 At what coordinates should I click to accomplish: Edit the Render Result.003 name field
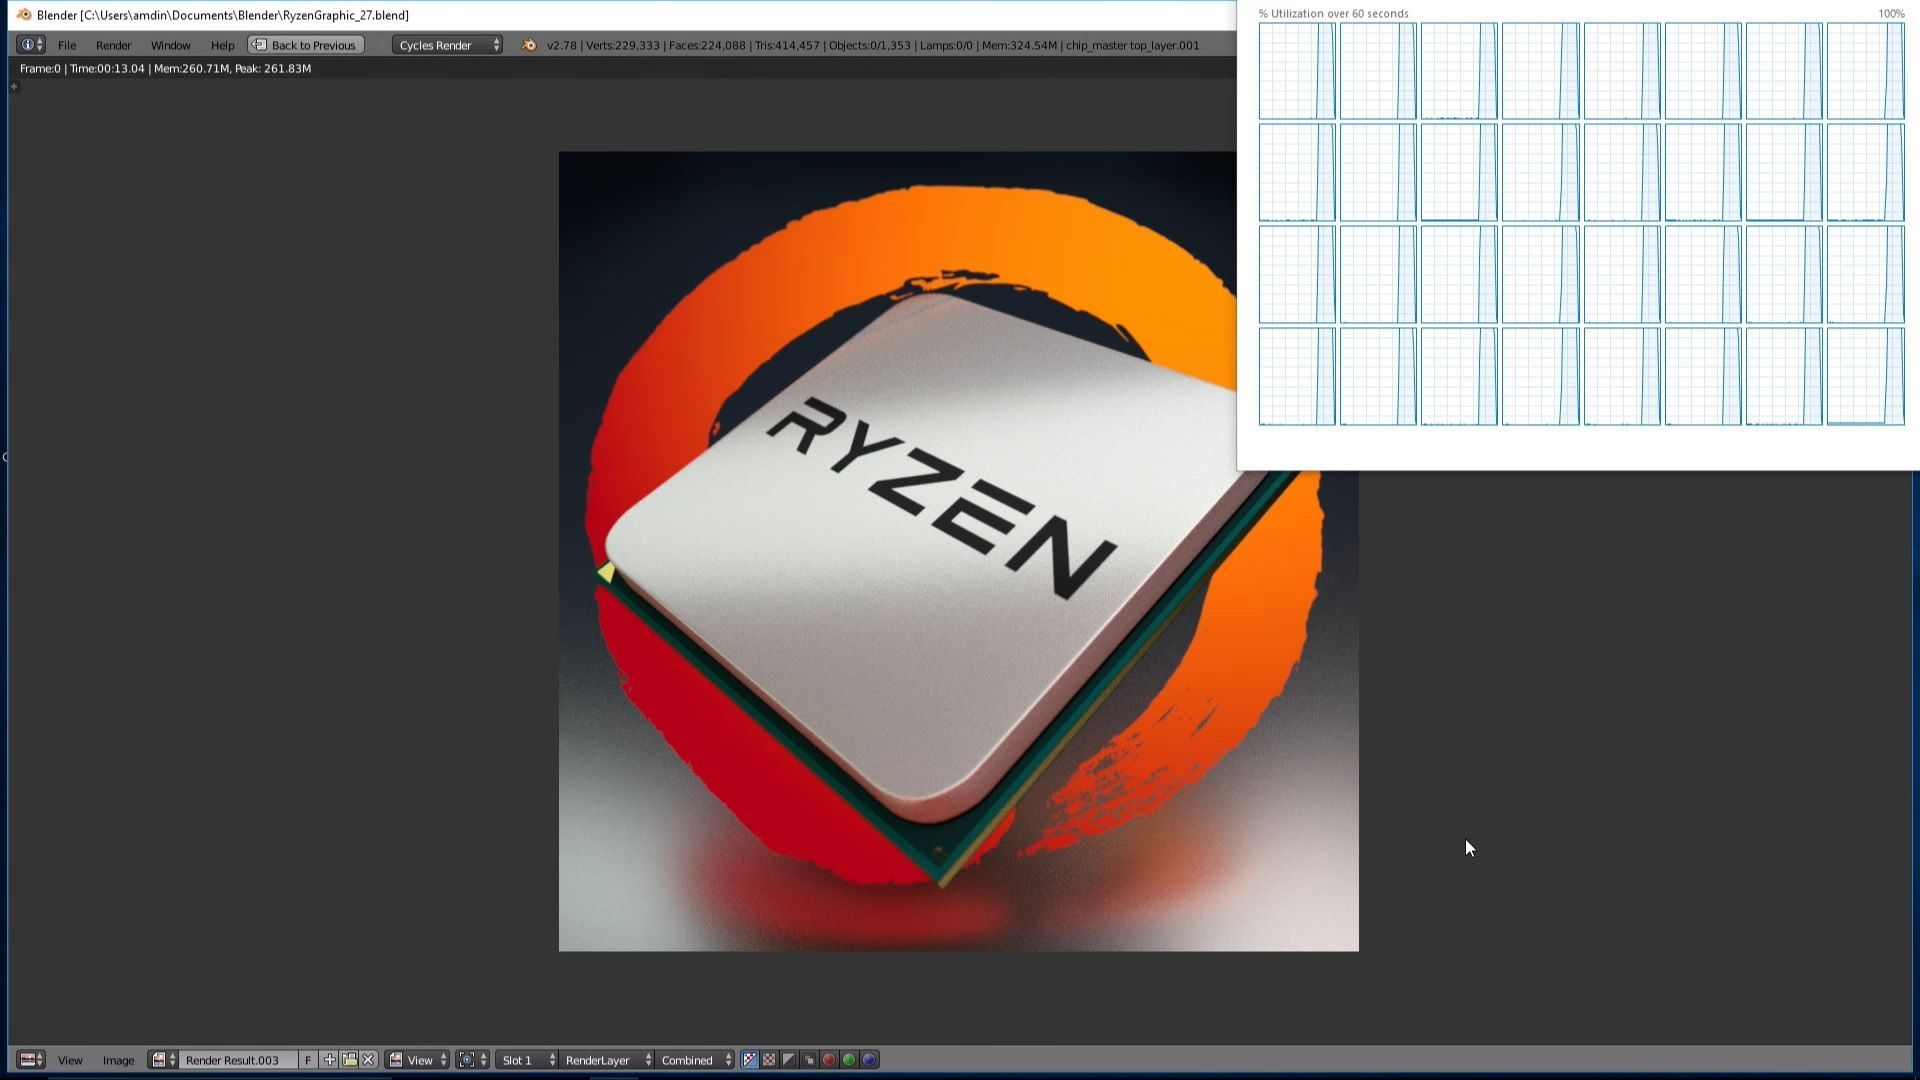click(238, 1060)
